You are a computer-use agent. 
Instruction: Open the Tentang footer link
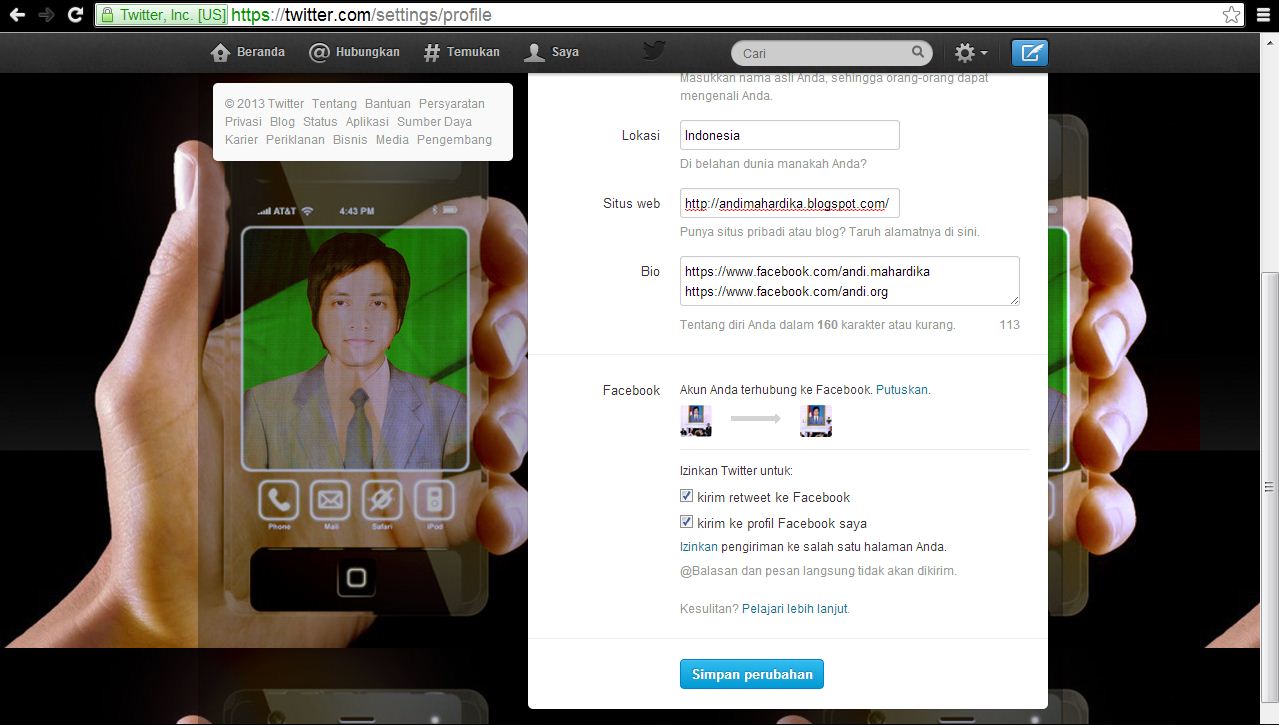(334, 104)
